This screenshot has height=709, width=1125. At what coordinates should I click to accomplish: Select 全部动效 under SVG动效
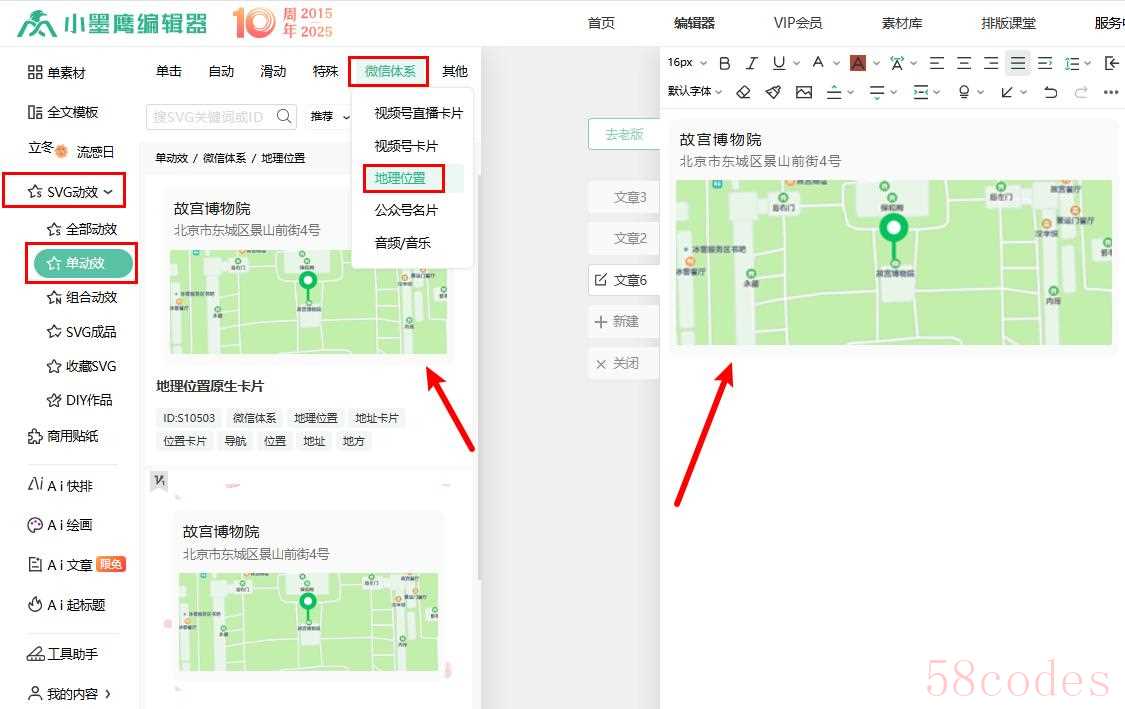(82, 229)
